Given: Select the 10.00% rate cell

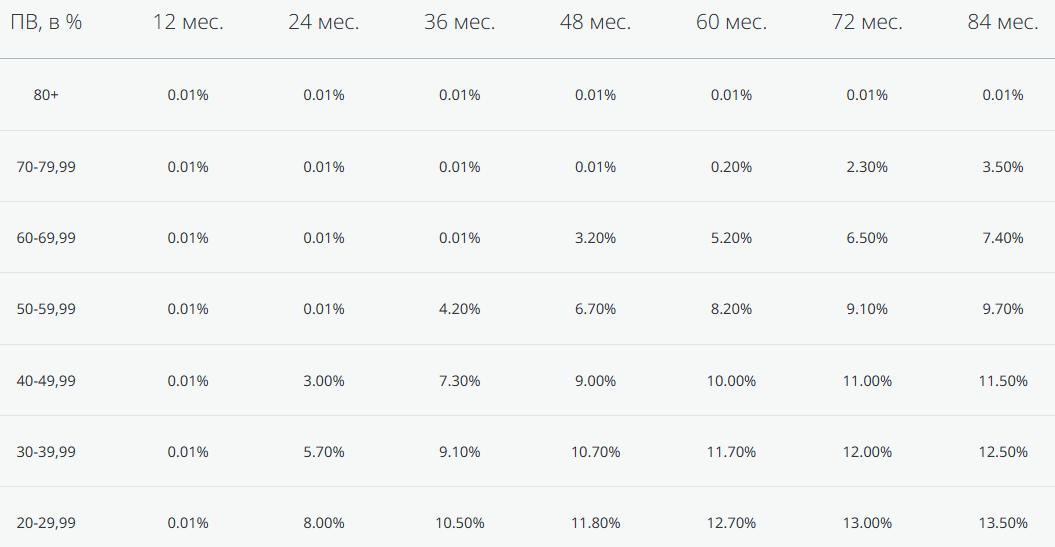Looking at the screenshot, I should (x=731, y=381).
